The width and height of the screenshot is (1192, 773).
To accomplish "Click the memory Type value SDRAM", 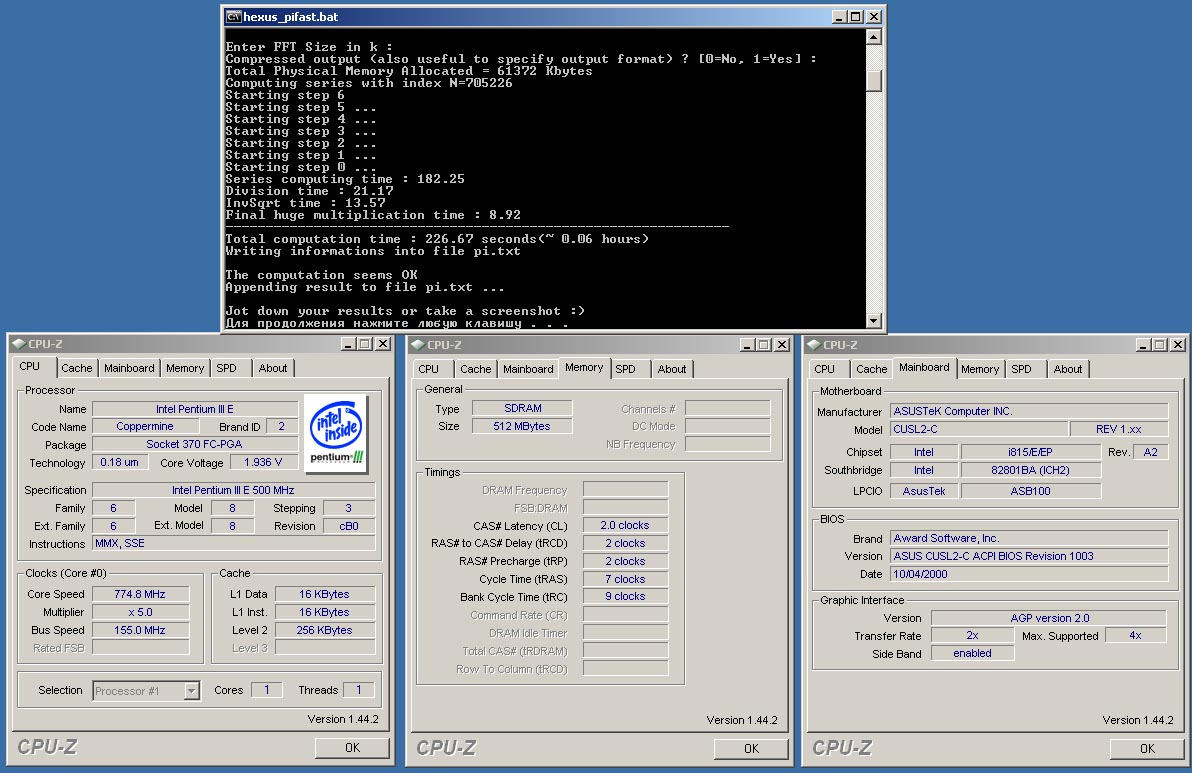I will click(522, 408).
